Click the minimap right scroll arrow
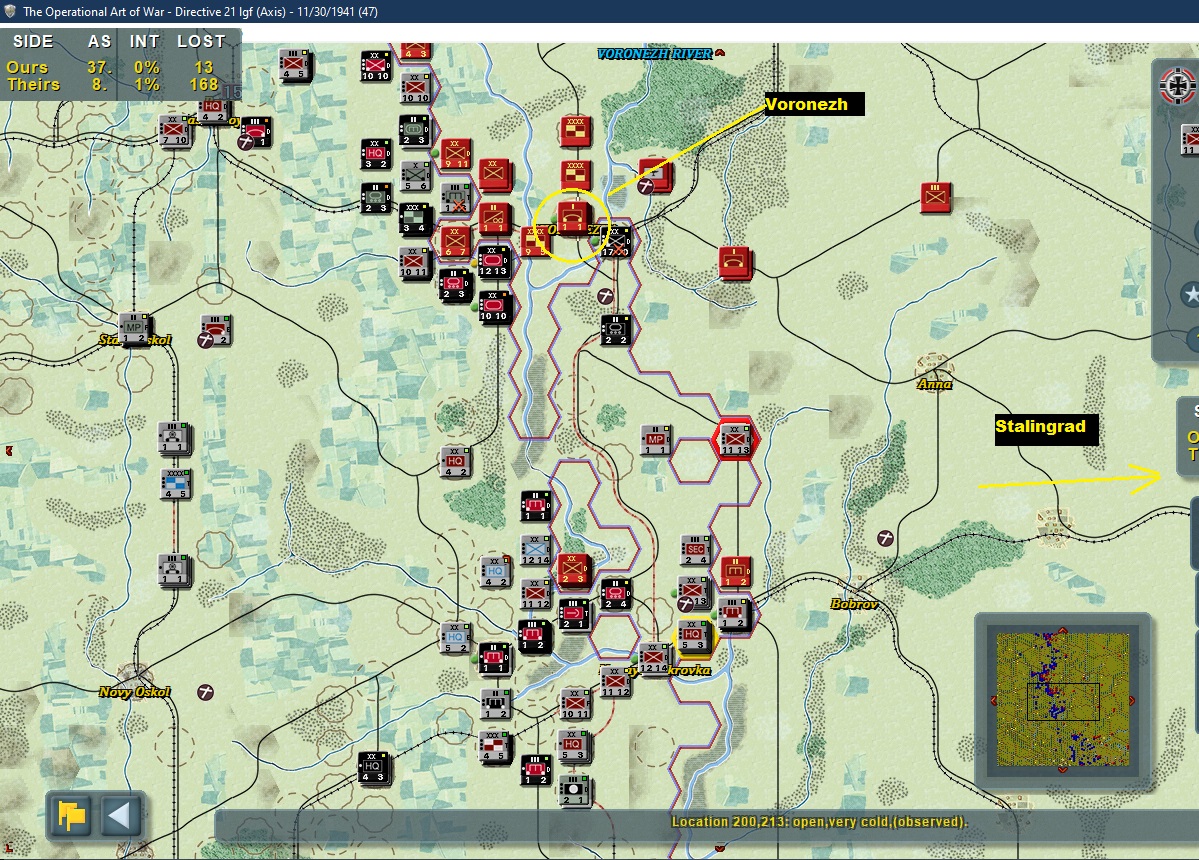Image resolution: width=1199 pixels, height=860 pixels. point(1132,700)
